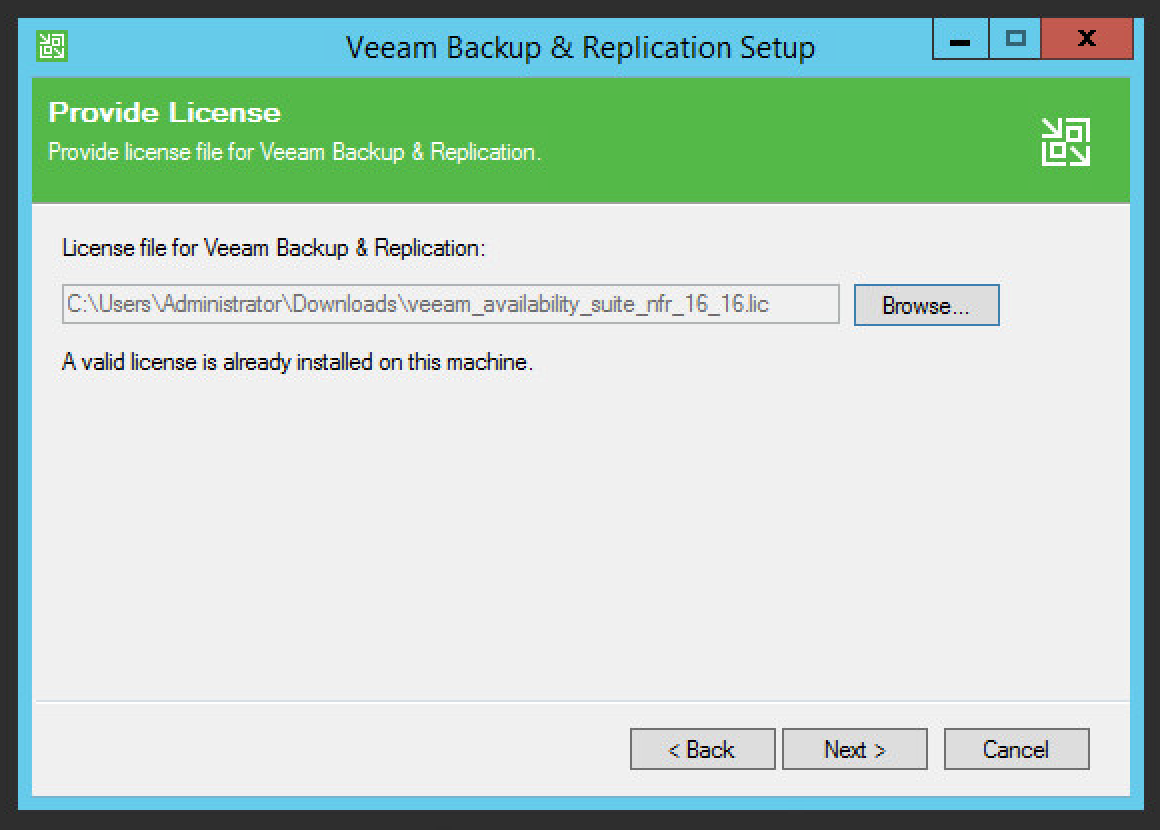The height and width of the screenshot is (830, 1160).
Task: Cancel the Veeam setup wizard
Action: coord(1016,749)
